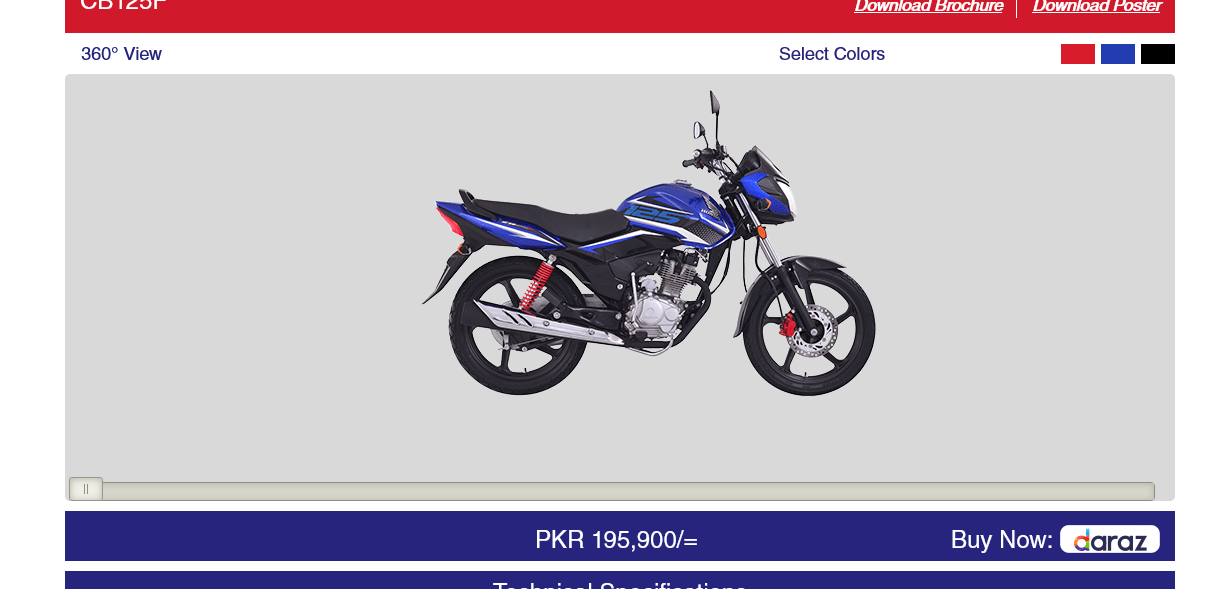Choose the black color swatch
Image resolution: width=1224 pixels, height=589 pixels.
pos(1158,54)
